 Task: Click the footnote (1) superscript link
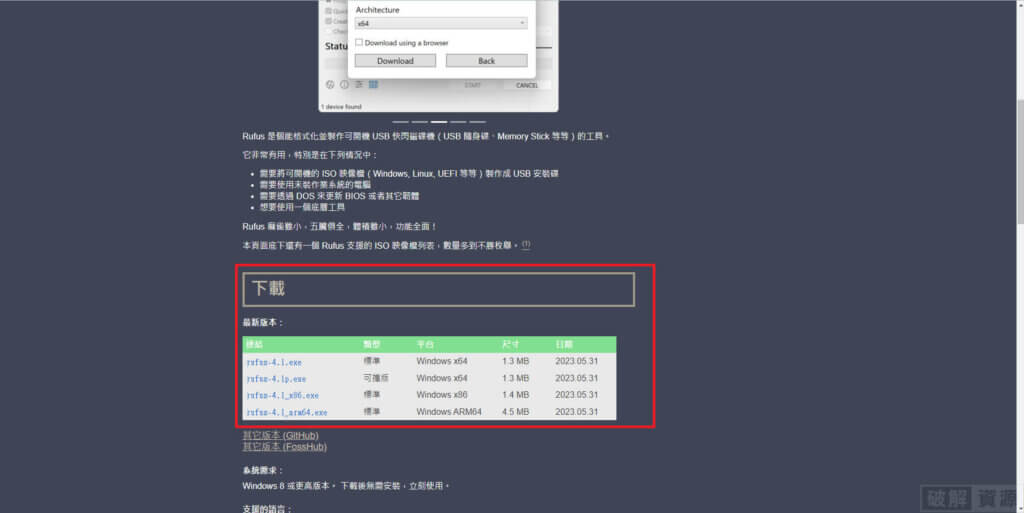pyautogui.click(x=526, y=244)
